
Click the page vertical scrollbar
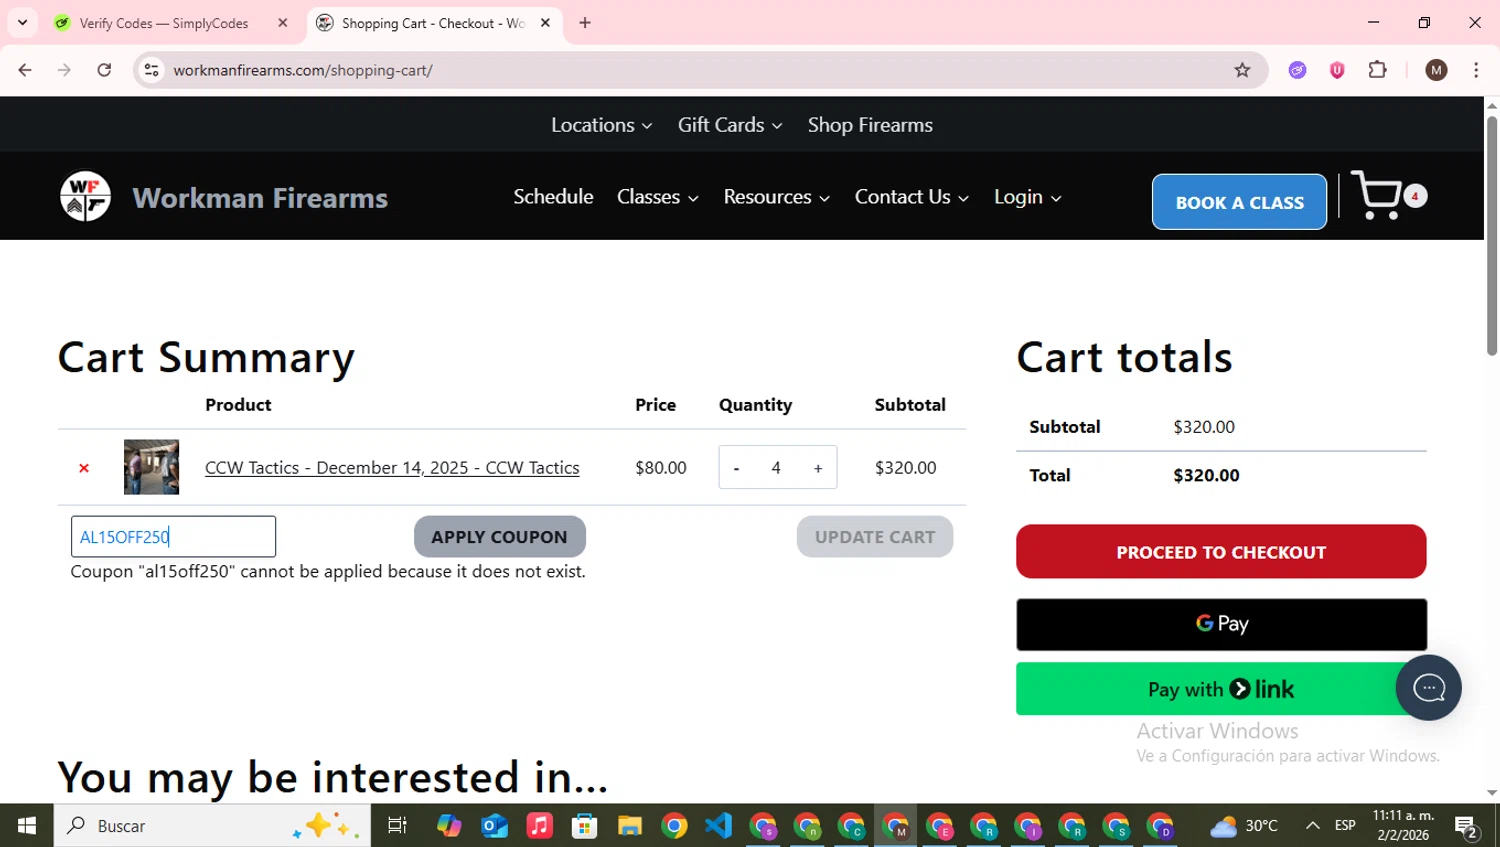[x=1492, y=235]
